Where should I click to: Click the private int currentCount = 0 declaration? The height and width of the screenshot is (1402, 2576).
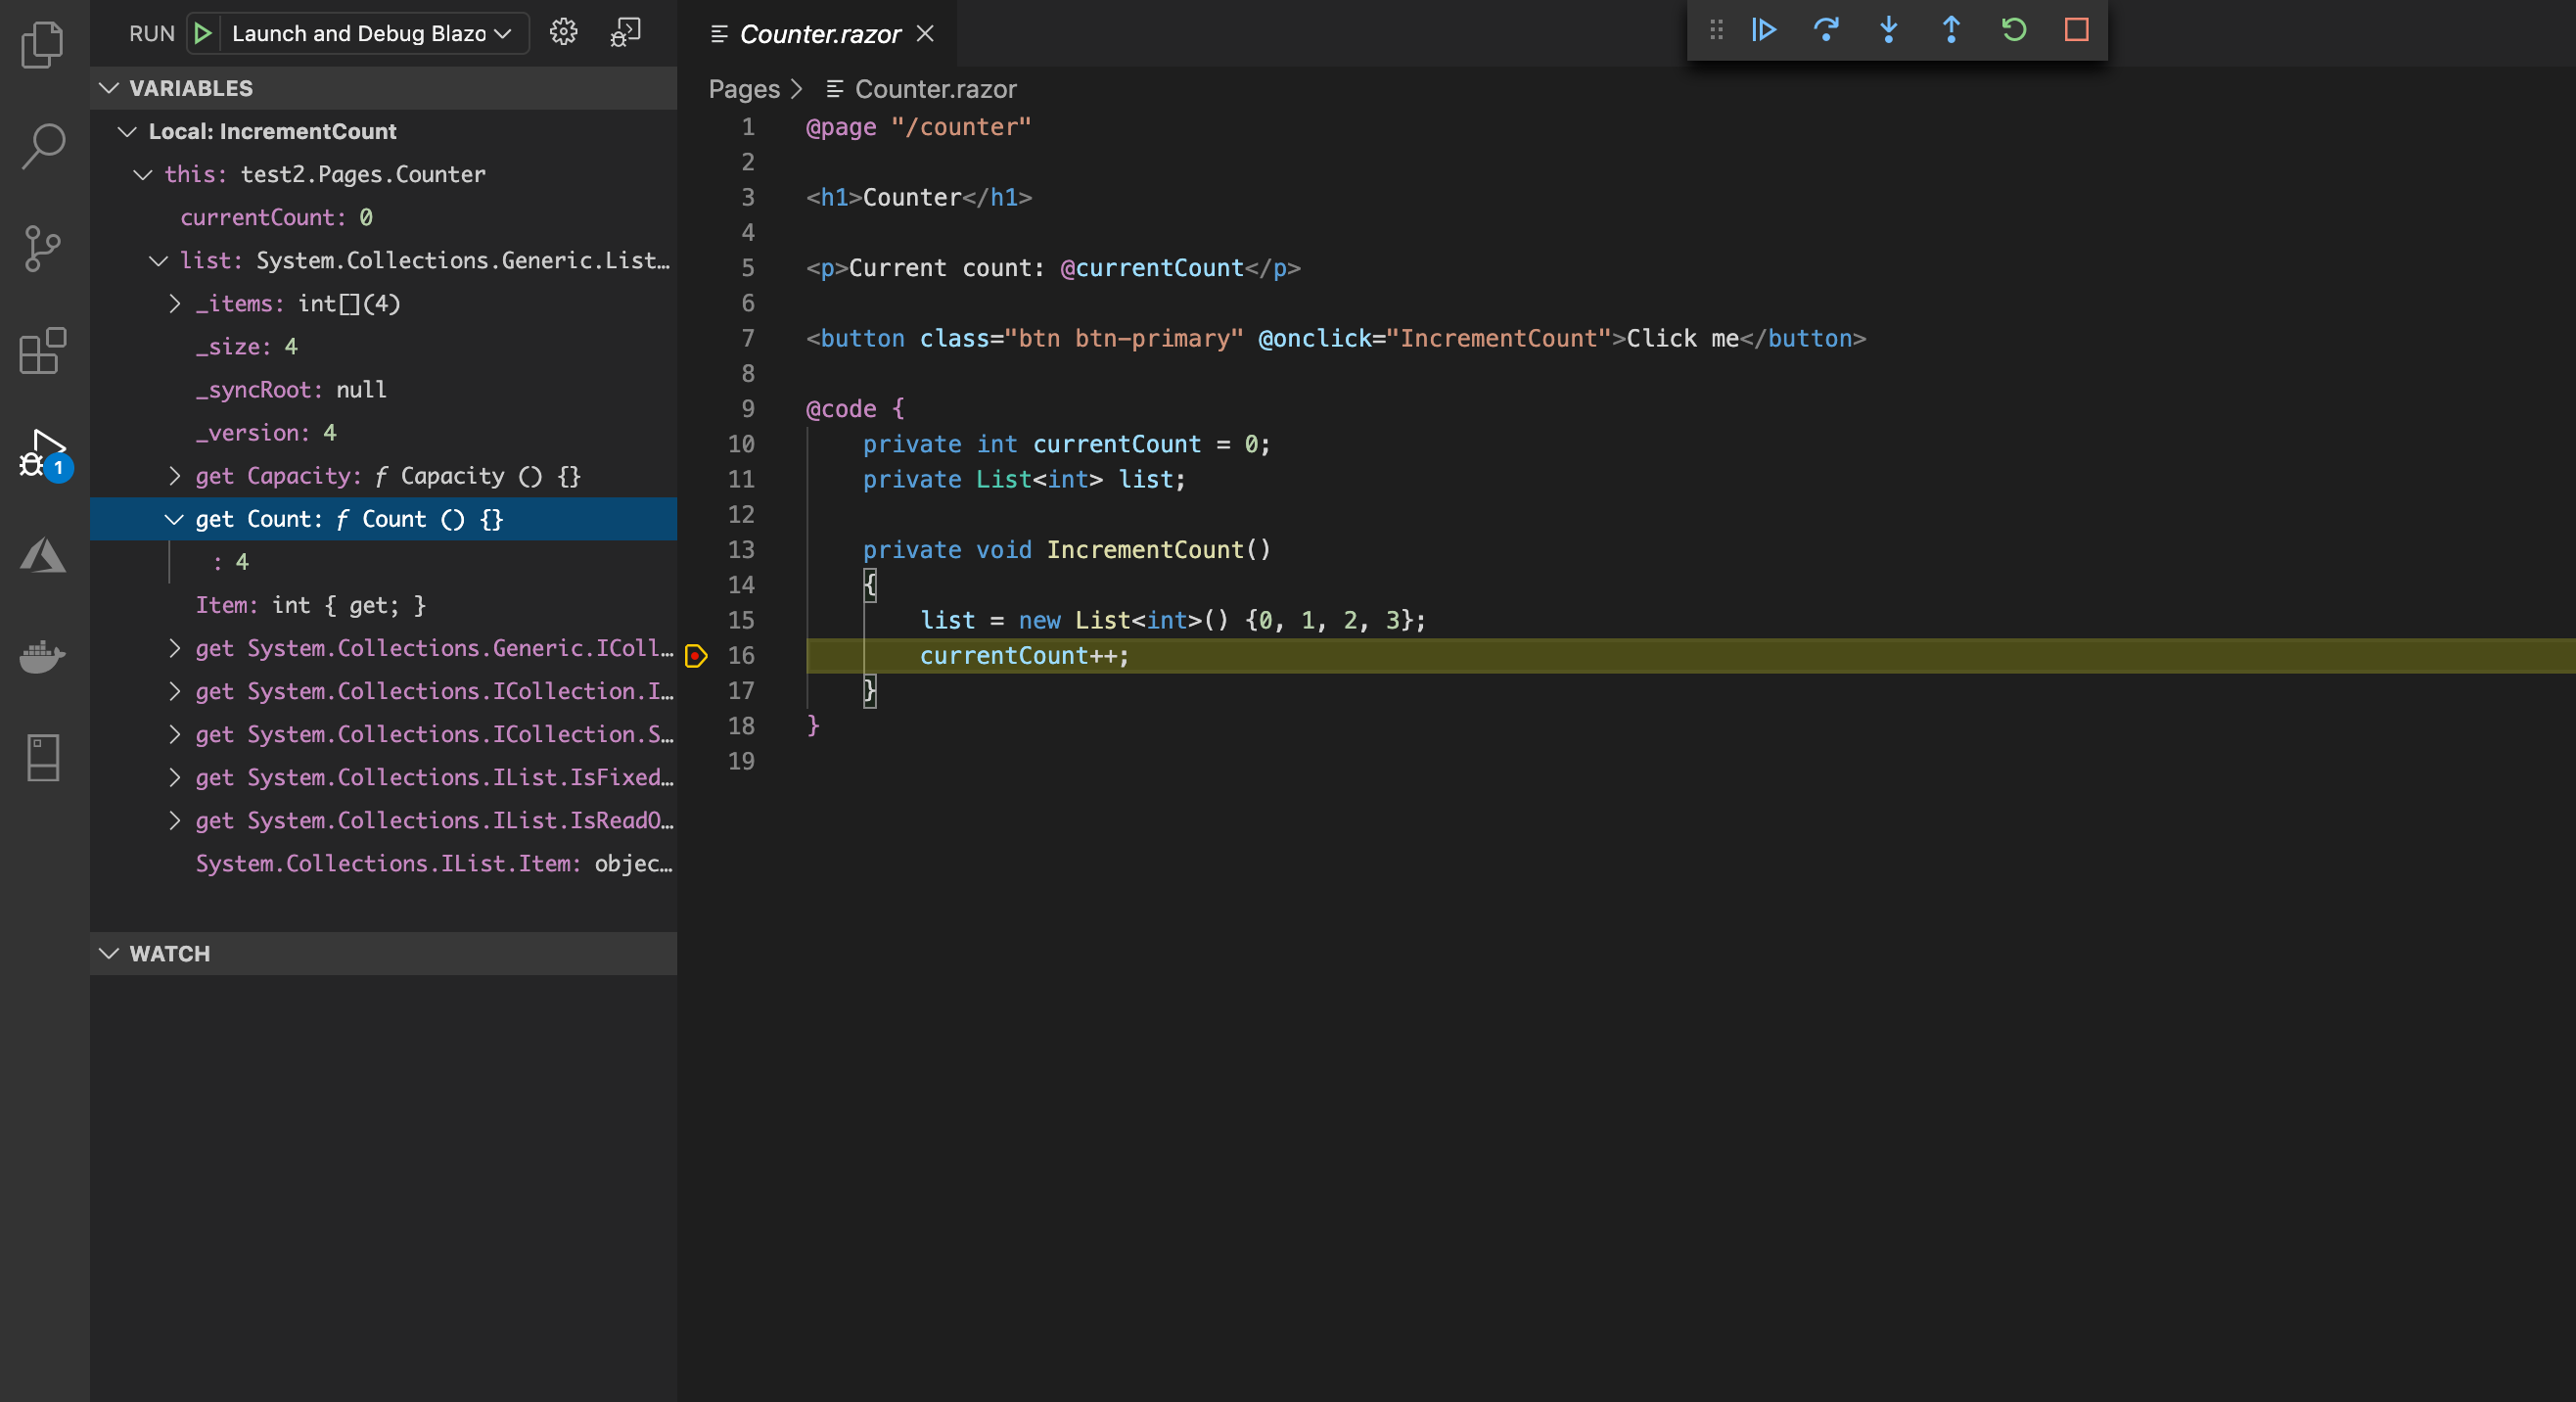pyautogui.click(x=1067, y=444)
